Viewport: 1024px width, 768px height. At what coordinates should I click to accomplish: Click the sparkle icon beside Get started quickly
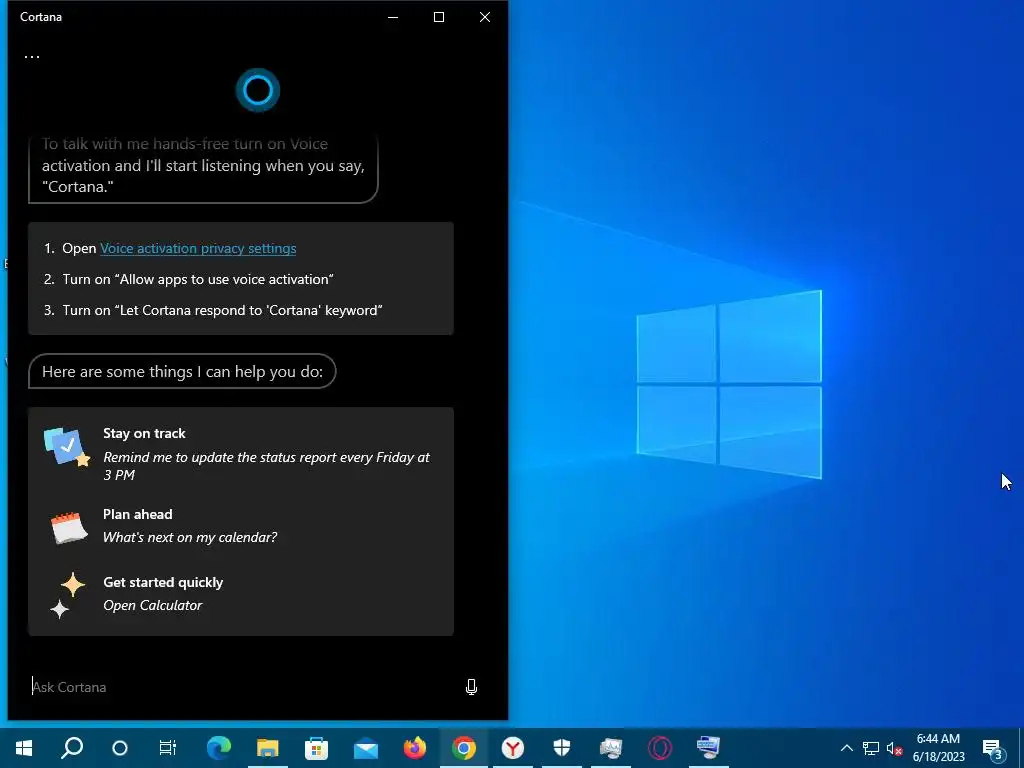pos(68,595)
